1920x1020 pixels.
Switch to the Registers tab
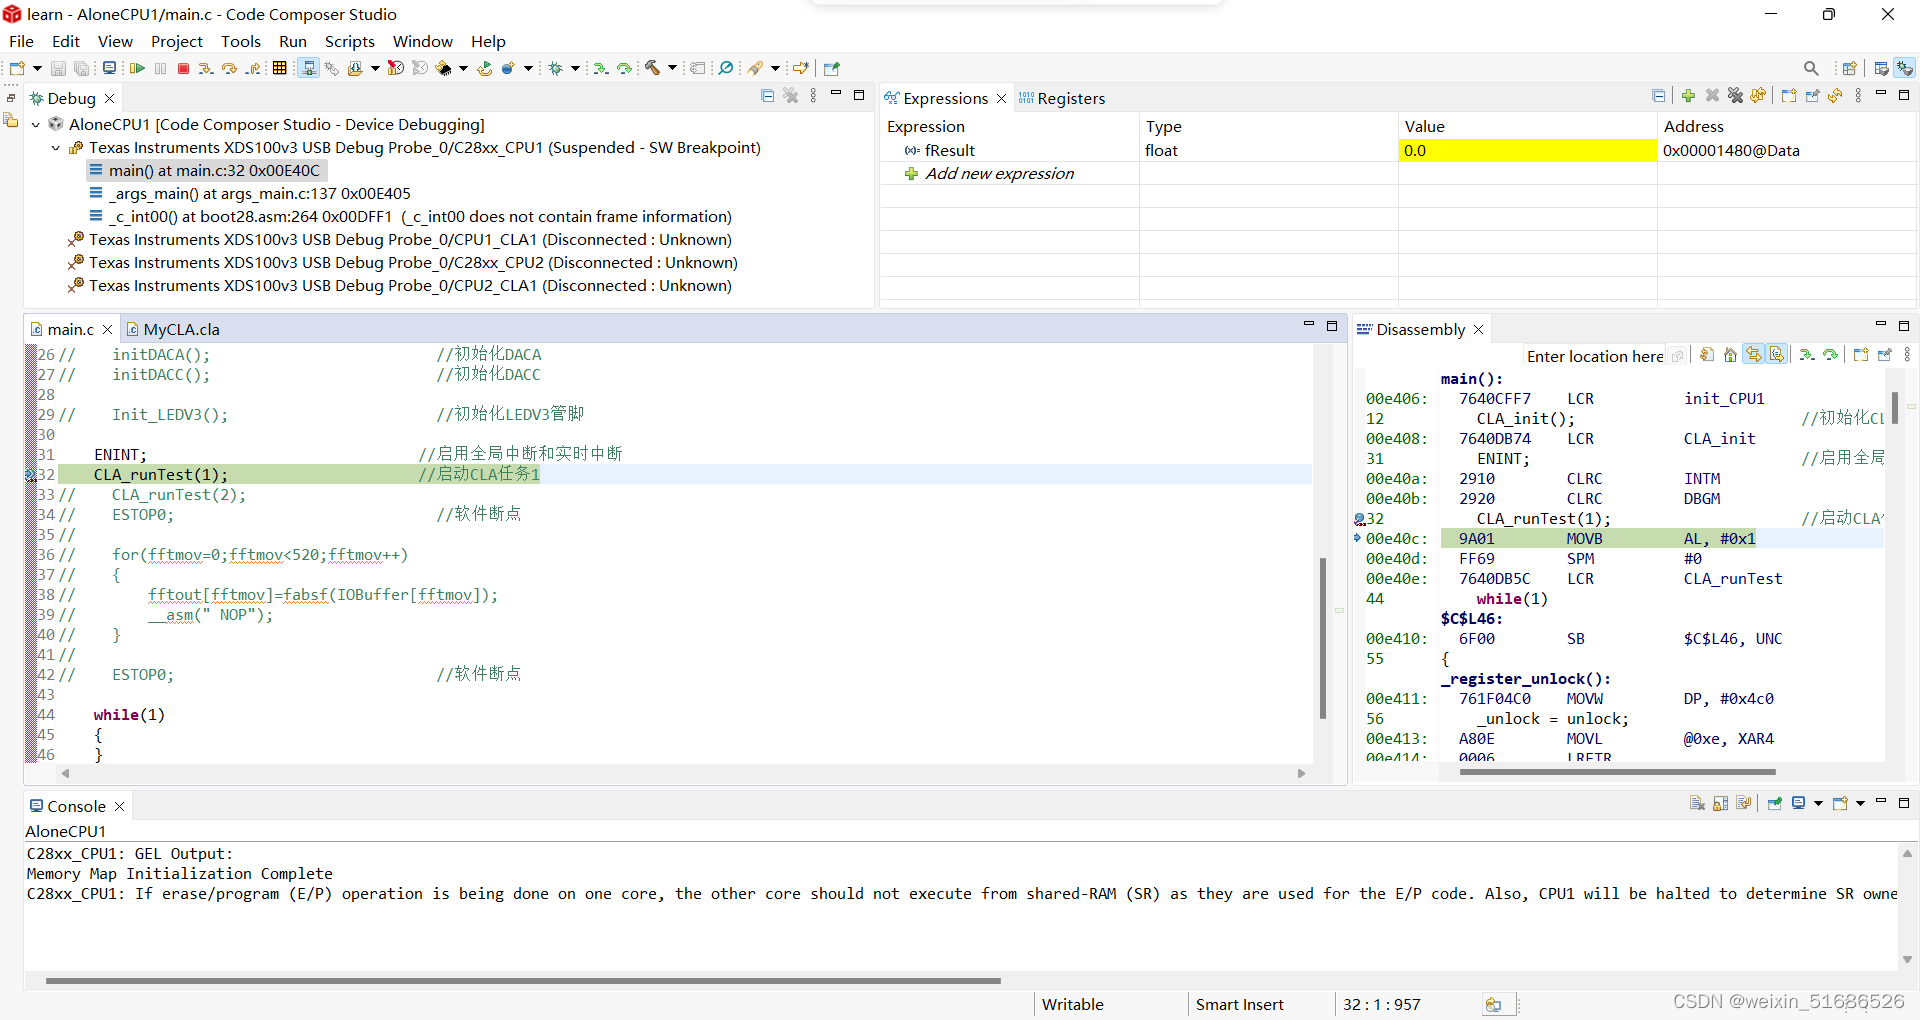[x=1062, y=98]
